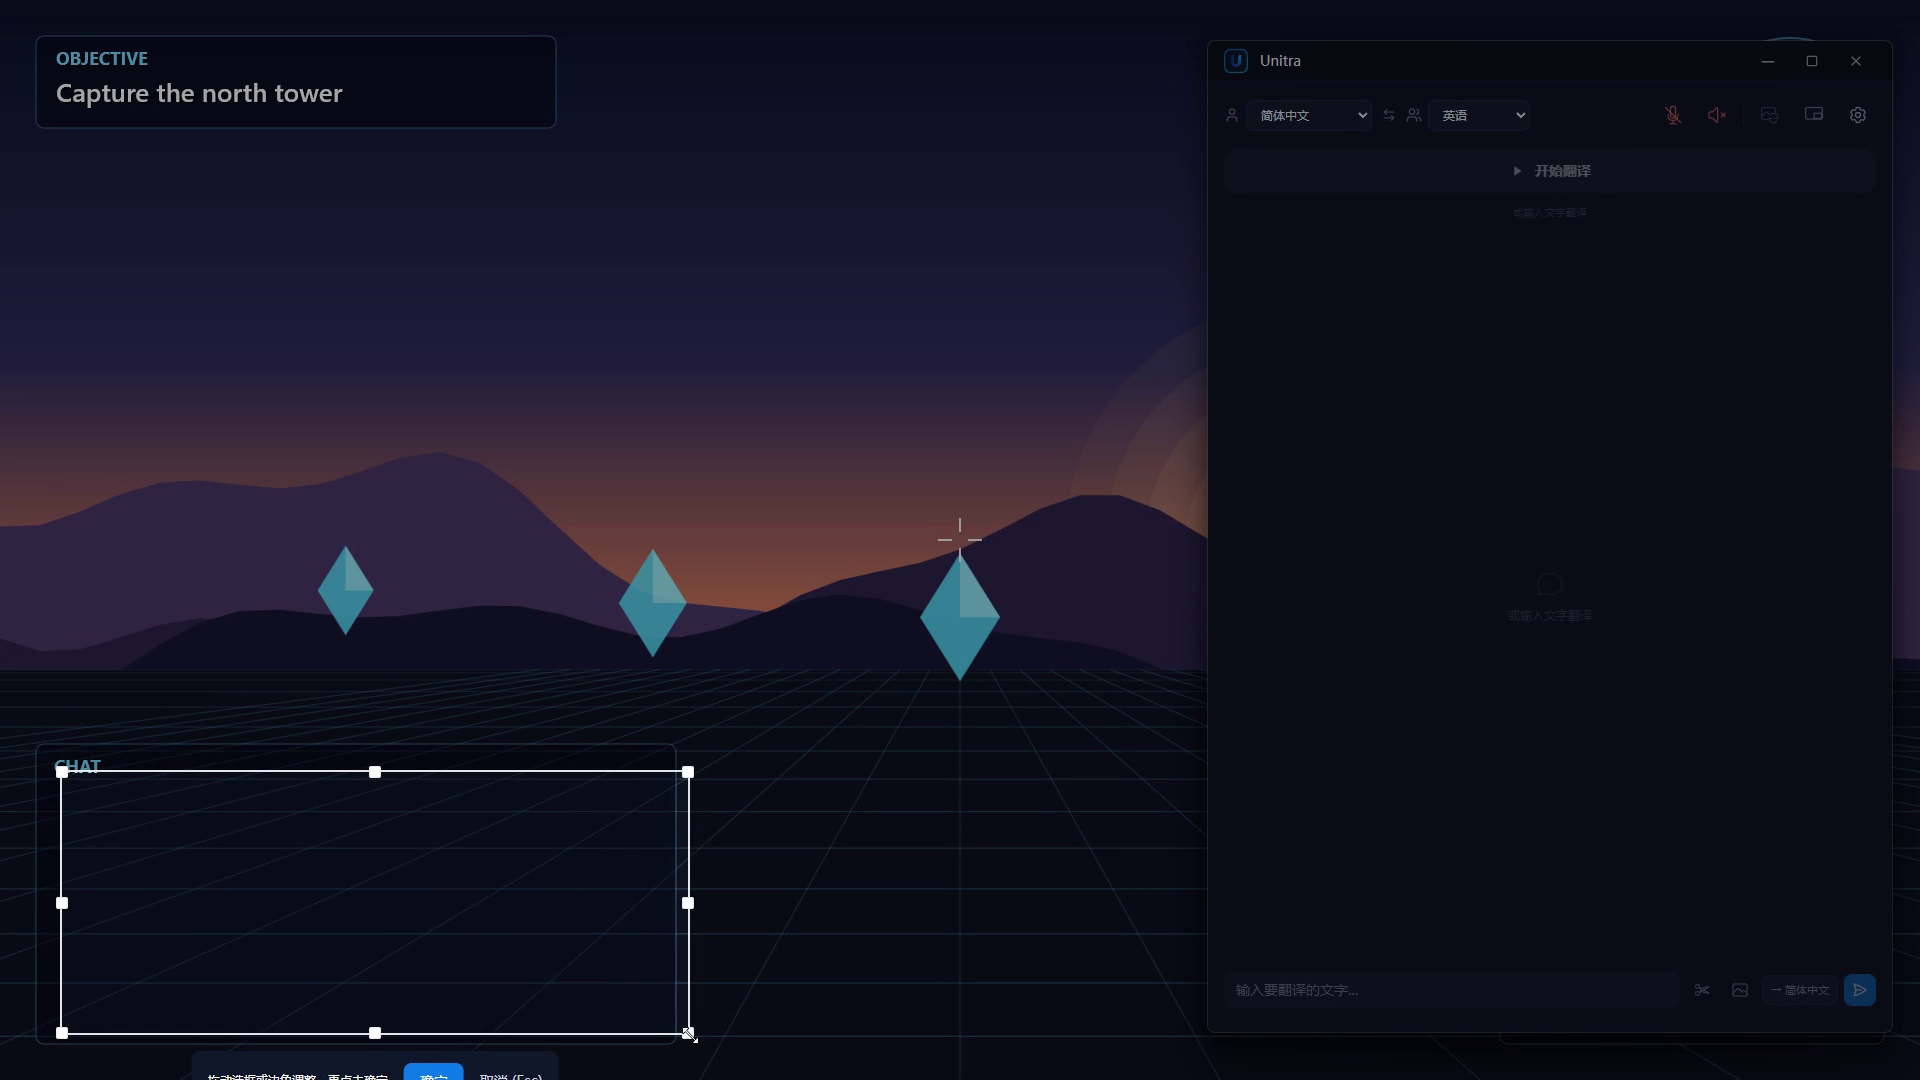The image size is (1920, 1080).
Task: Click the scissors screen capture icon
Action: pos(1702,990)
